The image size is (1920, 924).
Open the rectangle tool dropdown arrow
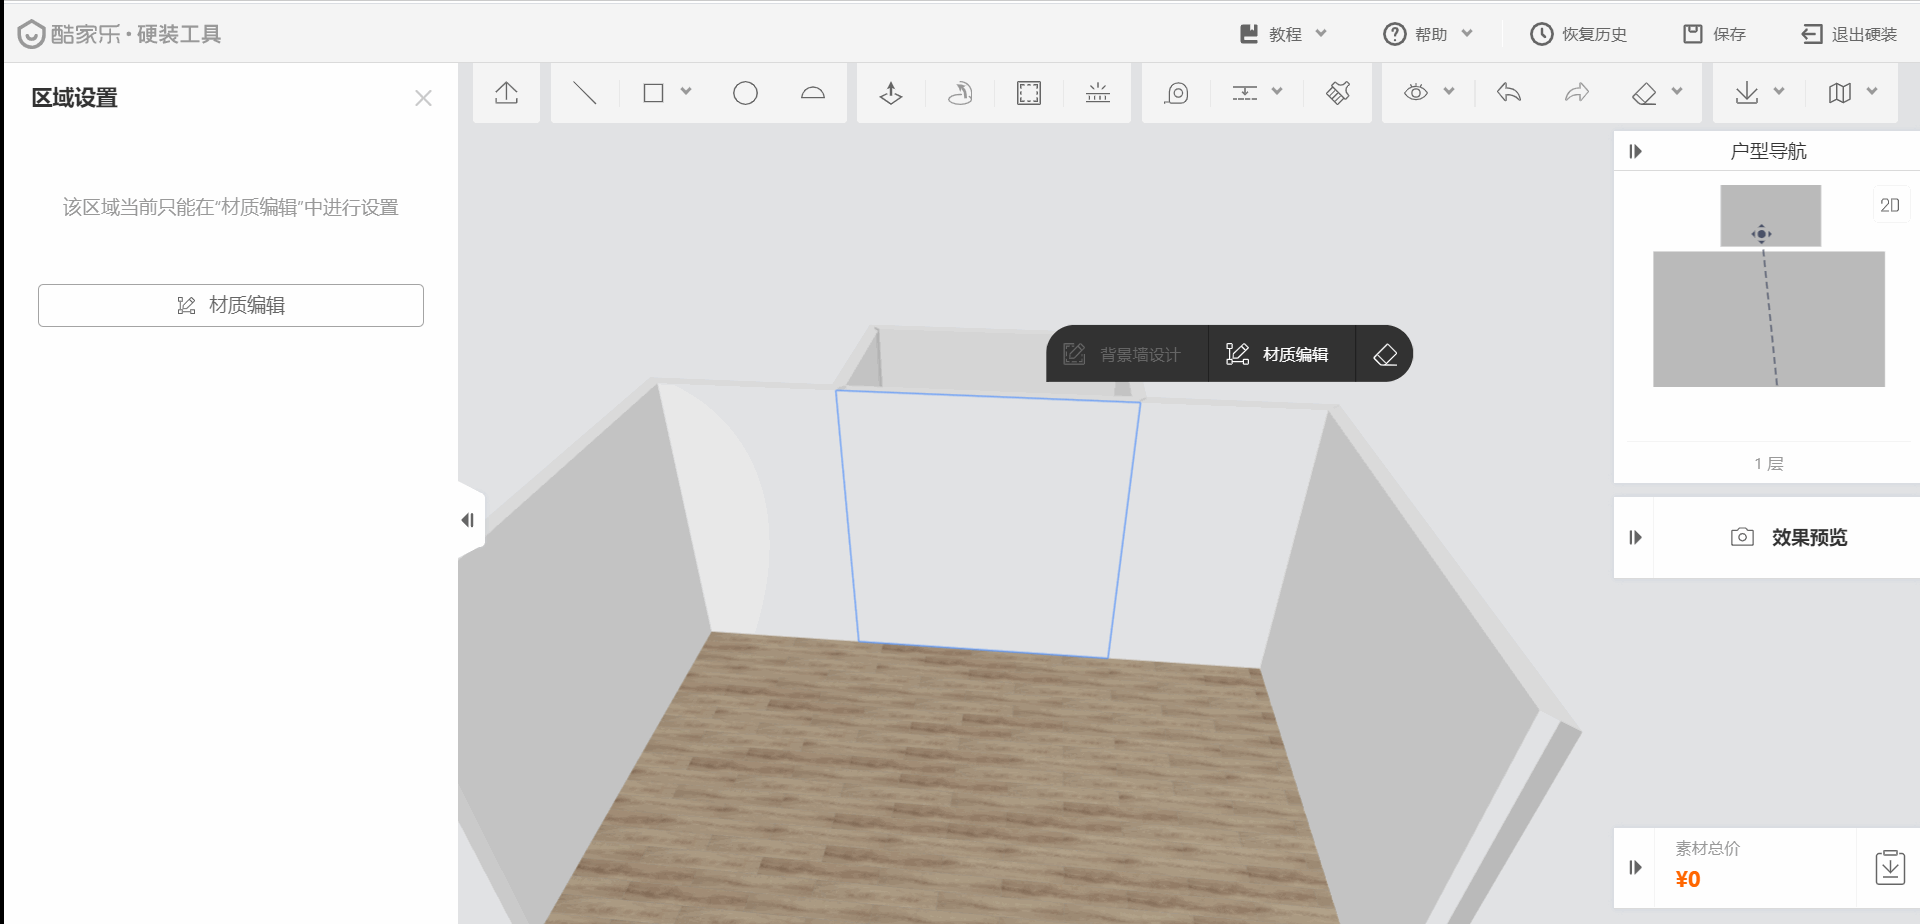[x=686, y=92]
